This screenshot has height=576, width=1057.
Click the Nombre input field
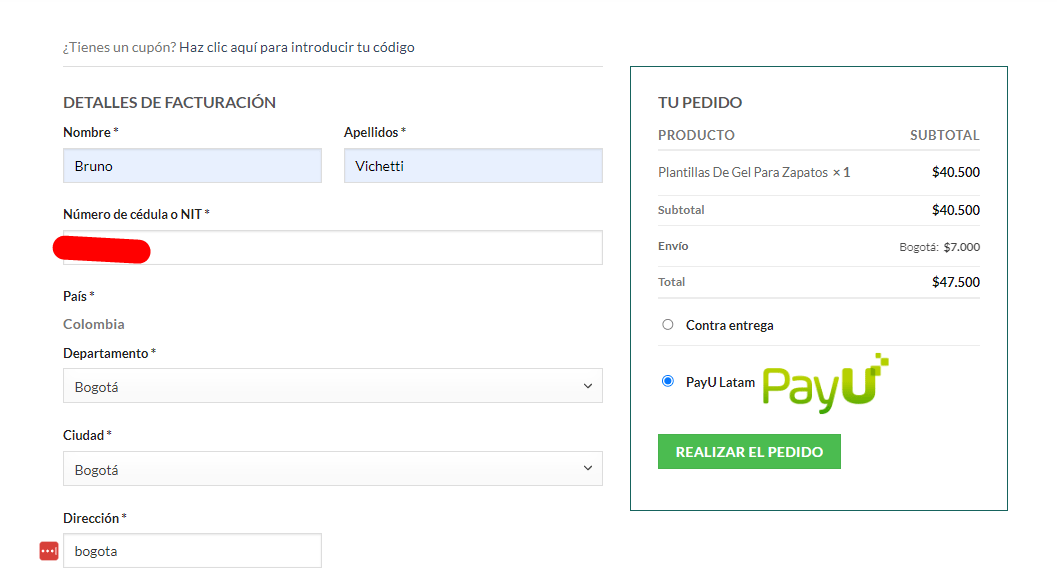[x=192, y=166]
